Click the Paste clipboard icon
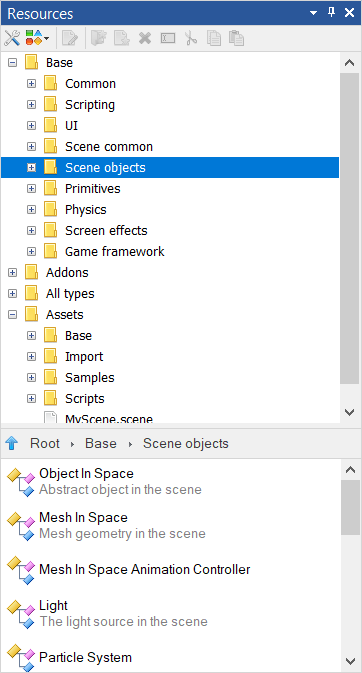 236,38
